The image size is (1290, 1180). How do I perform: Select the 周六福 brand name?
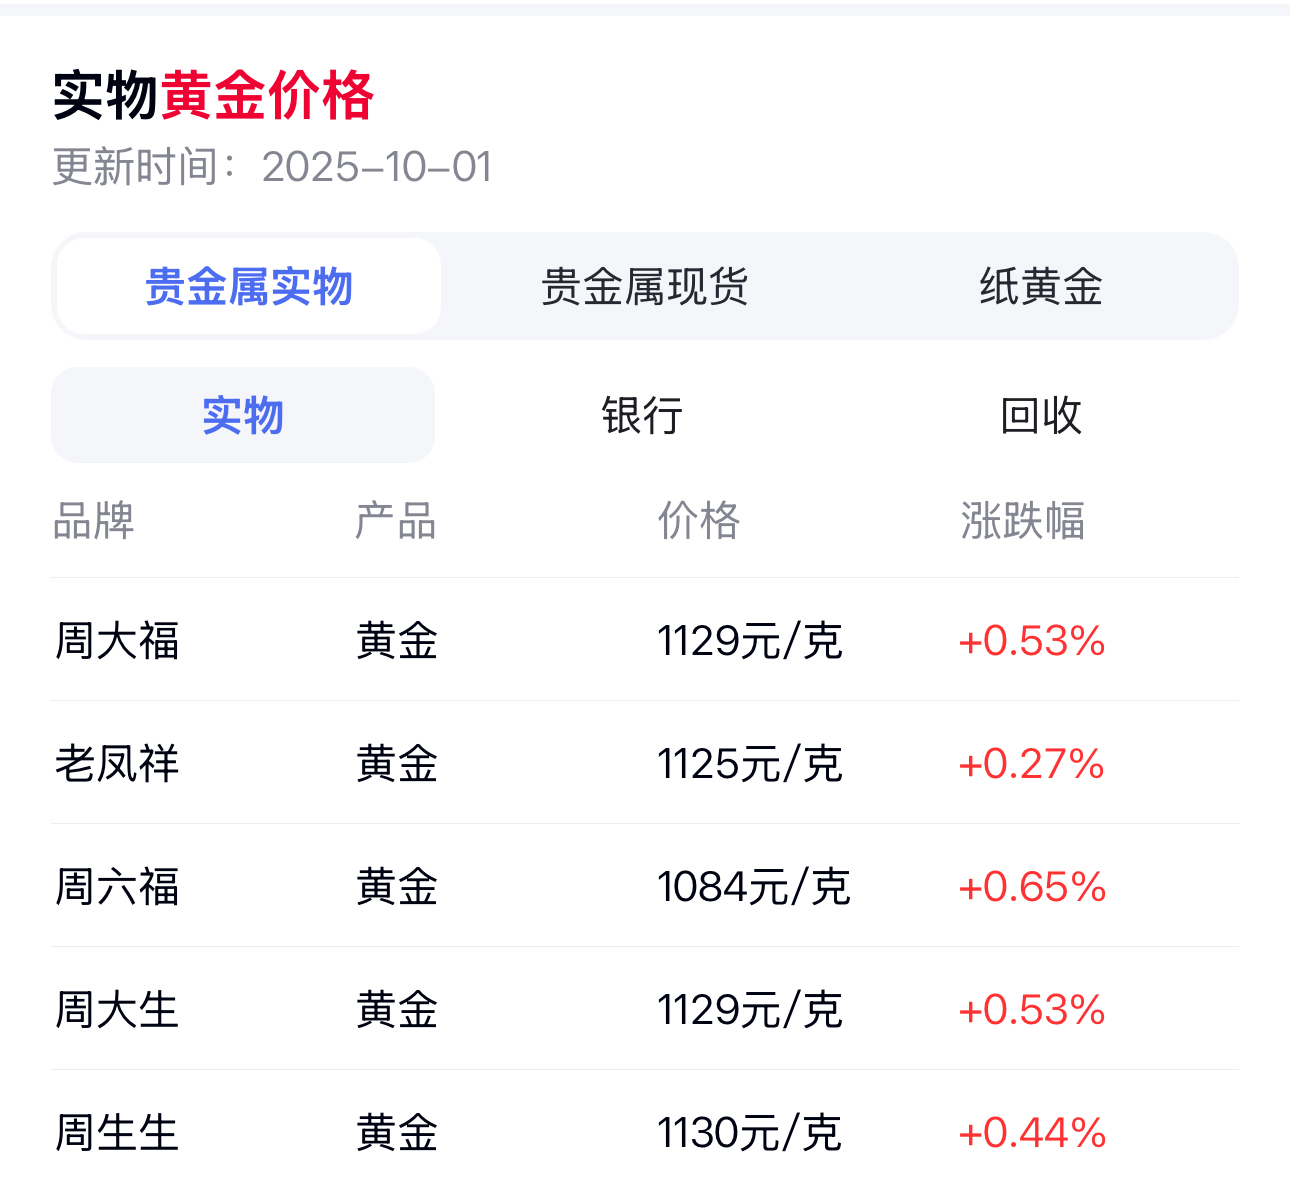(x=117, y=887)
